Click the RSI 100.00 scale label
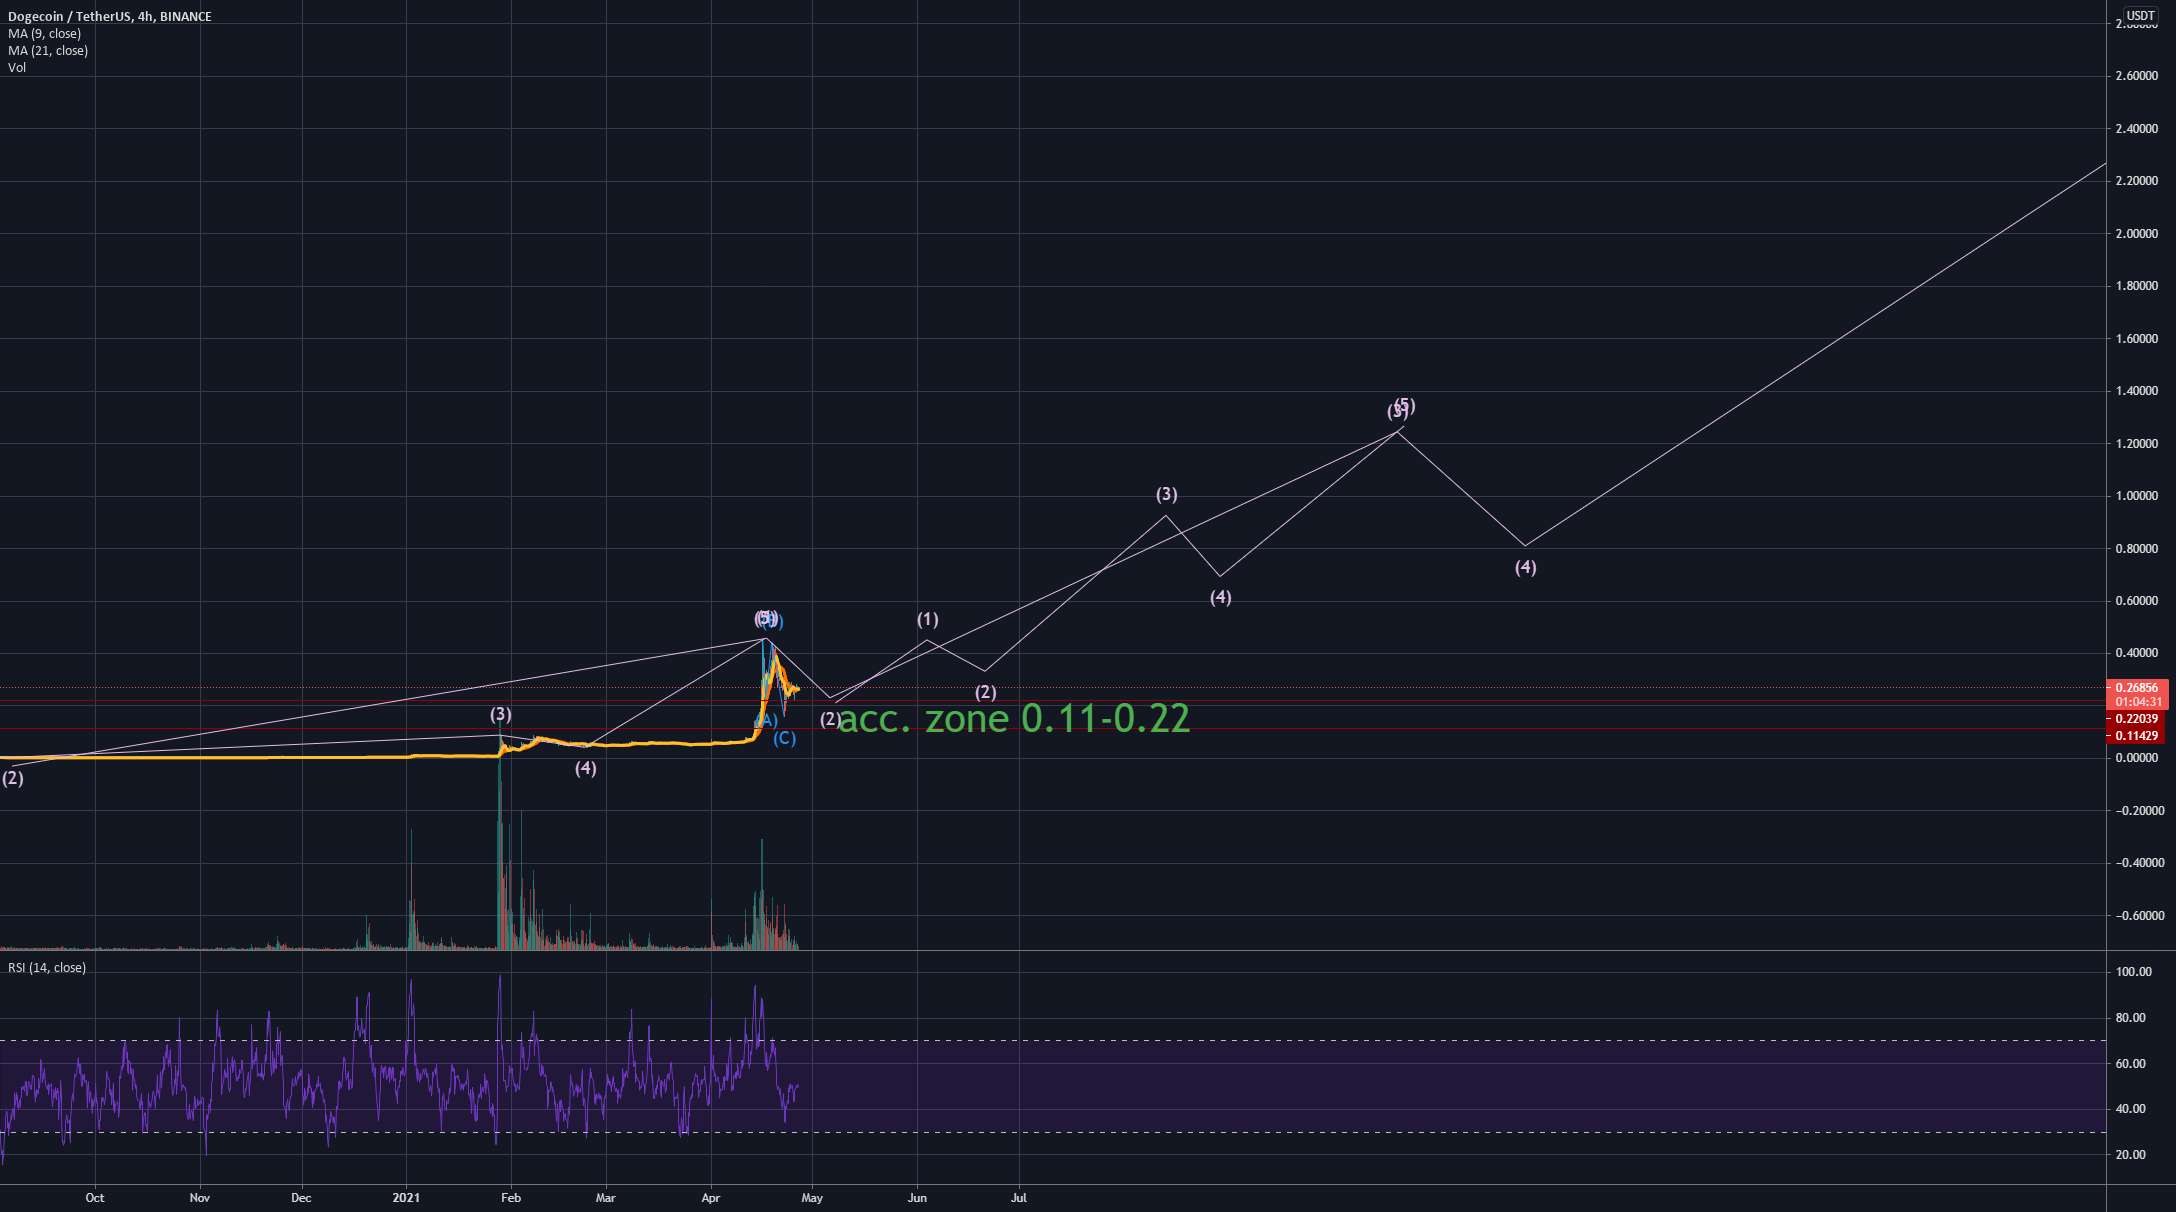Screen dimensions: 2176x1212 click(x=2134, y=972)
